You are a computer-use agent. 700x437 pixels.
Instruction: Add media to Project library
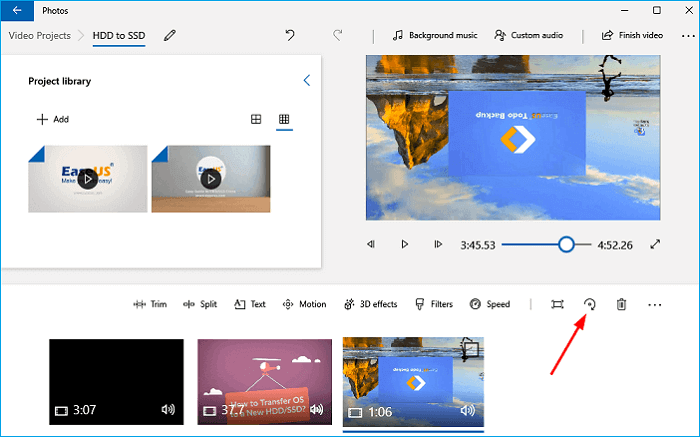coord(52,119)
